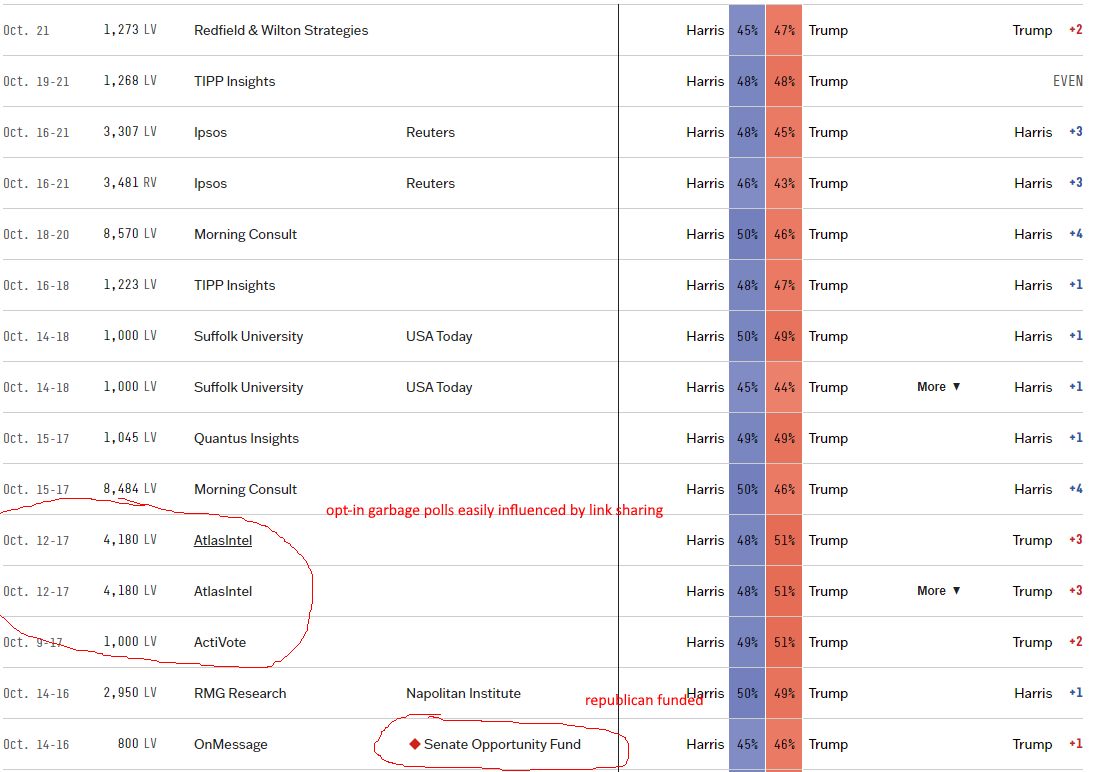Image resolution: width=1104 pixels, height=772 pixels.
Task: Expand the More dropdown in Suffolk University row
Action: pyautogui.click(x=938, y=387)
